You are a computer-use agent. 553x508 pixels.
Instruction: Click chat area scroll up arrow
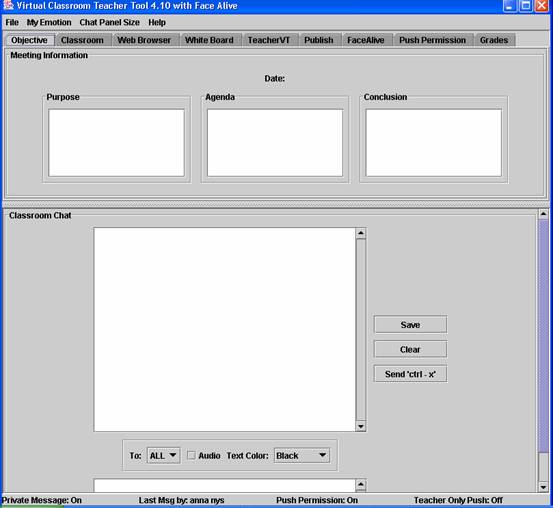360,233
